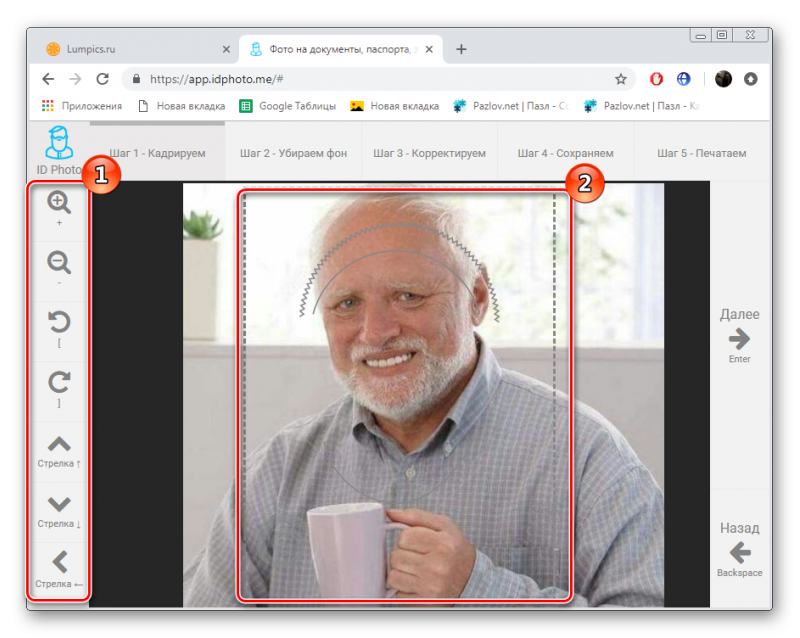Screen dimensions: 800x638
Task: Open the Новая вкладка bookmark with picture icon
Action: click(x=394, y=106)
